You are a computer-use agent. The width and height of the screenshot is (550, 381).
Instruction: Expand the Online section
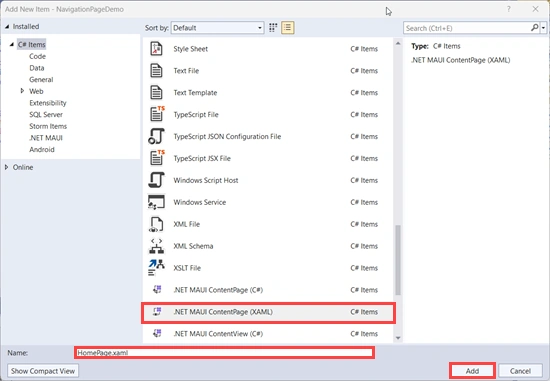6,167
